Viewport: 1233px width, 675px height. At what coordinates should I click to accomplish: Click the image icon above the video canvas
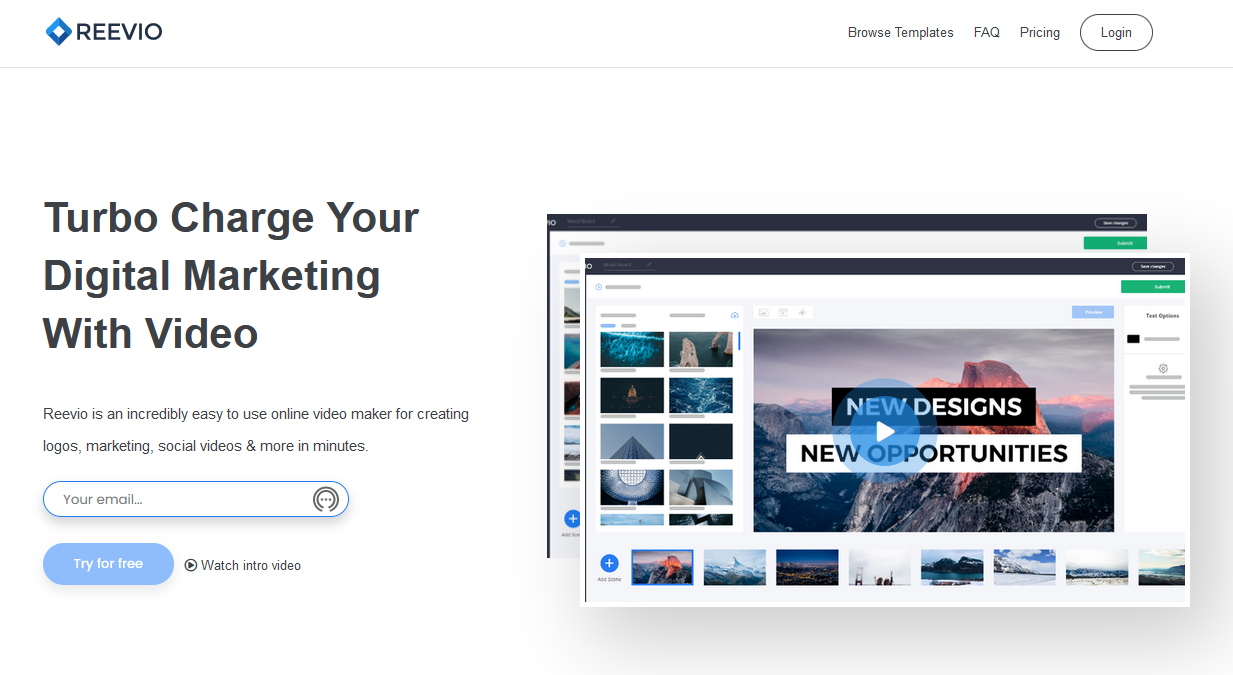(x=764, y=312)
